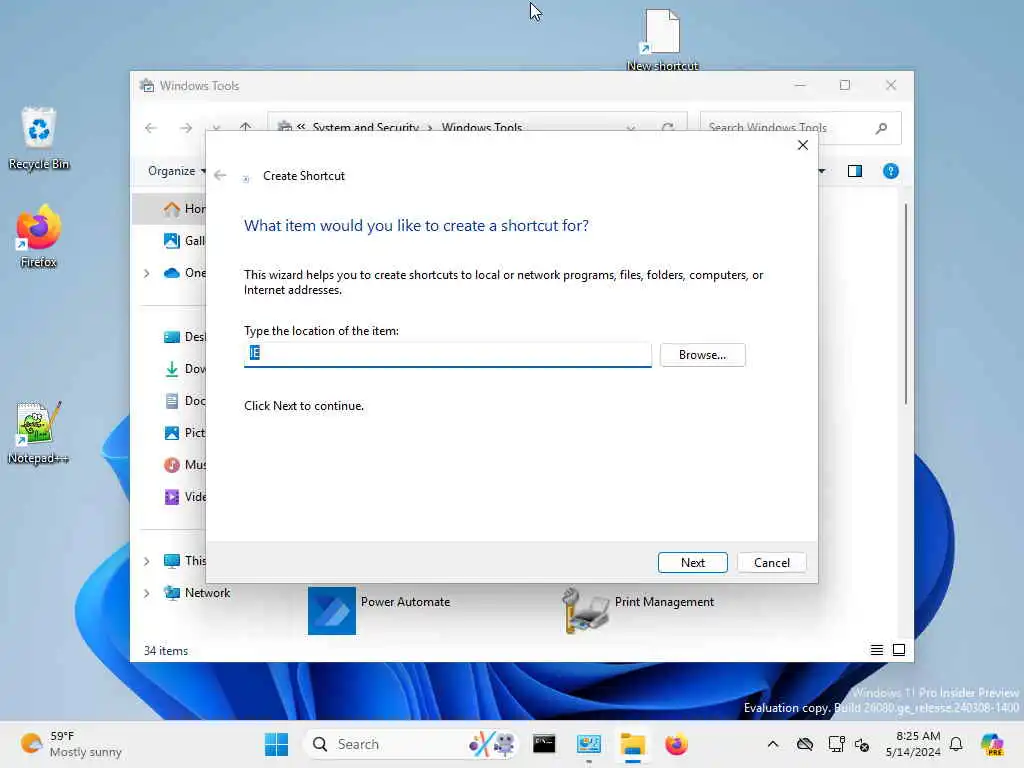This screenshot has height=768, width=1024.
Task: Open the clock and calendar flyout
Action: (912, 744)
